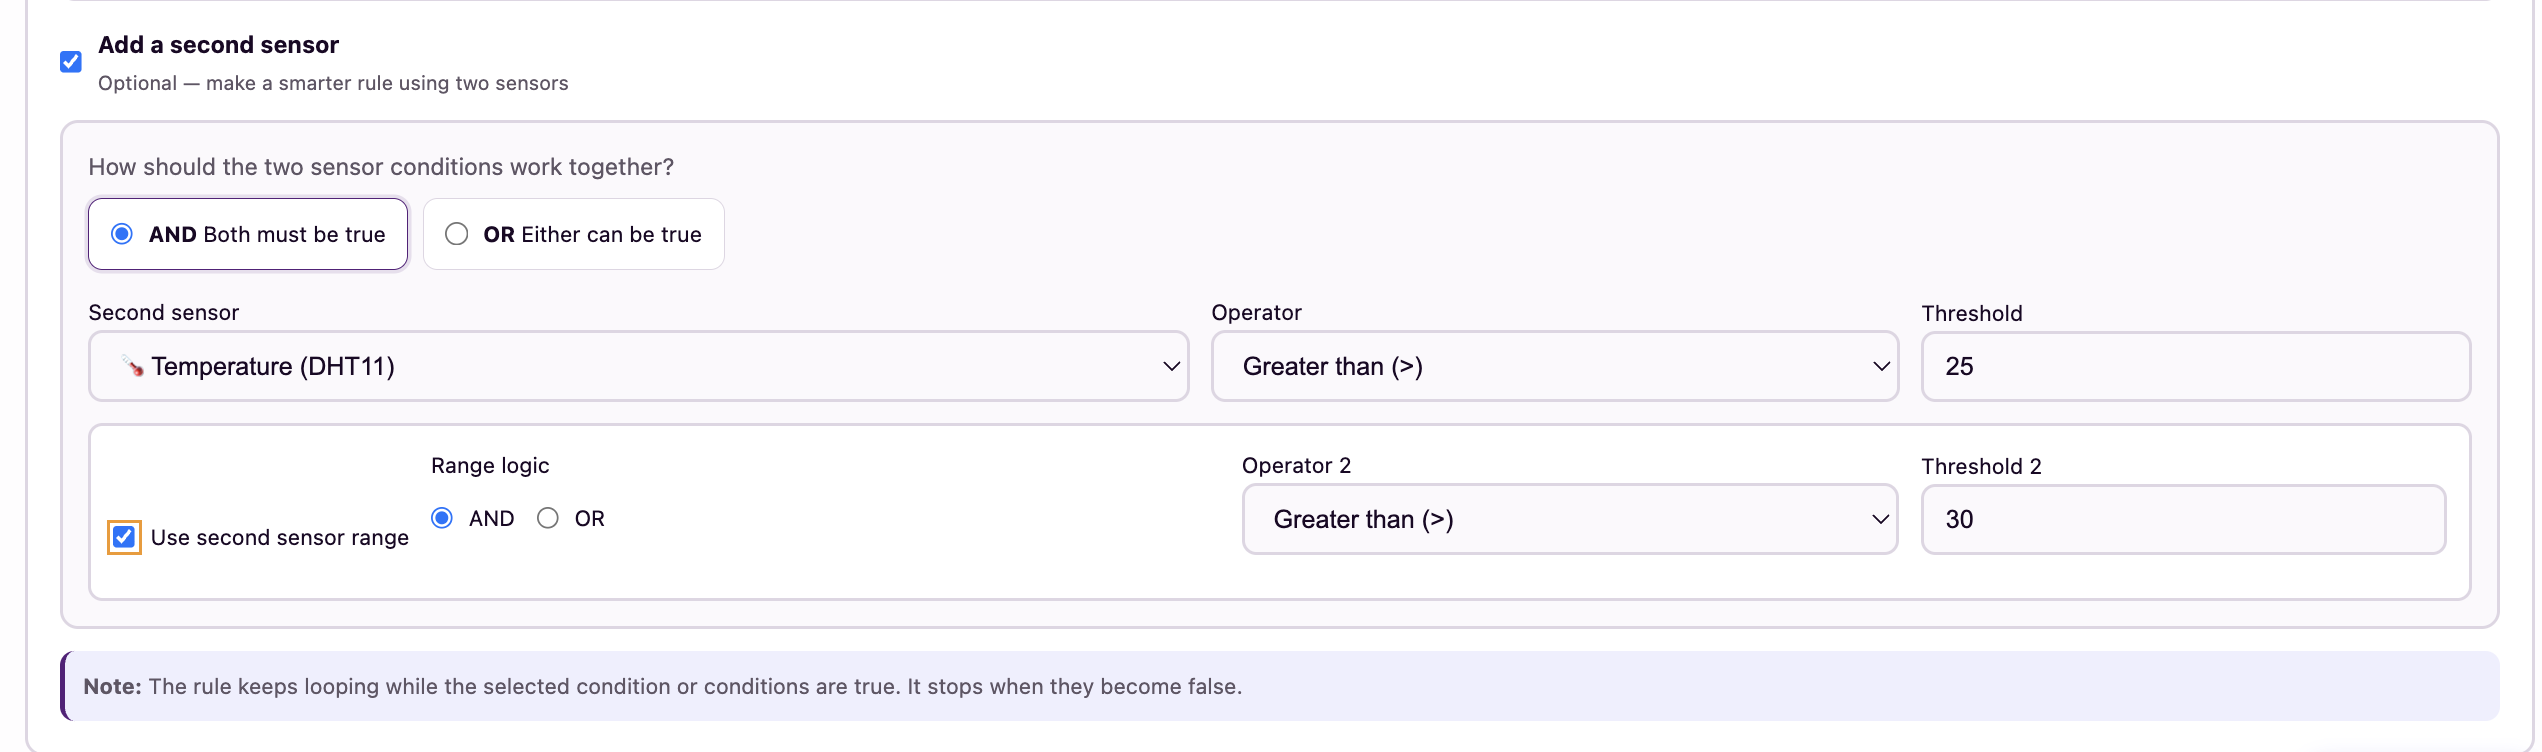Choose the OR Either can be true radio

coord(457,234)
